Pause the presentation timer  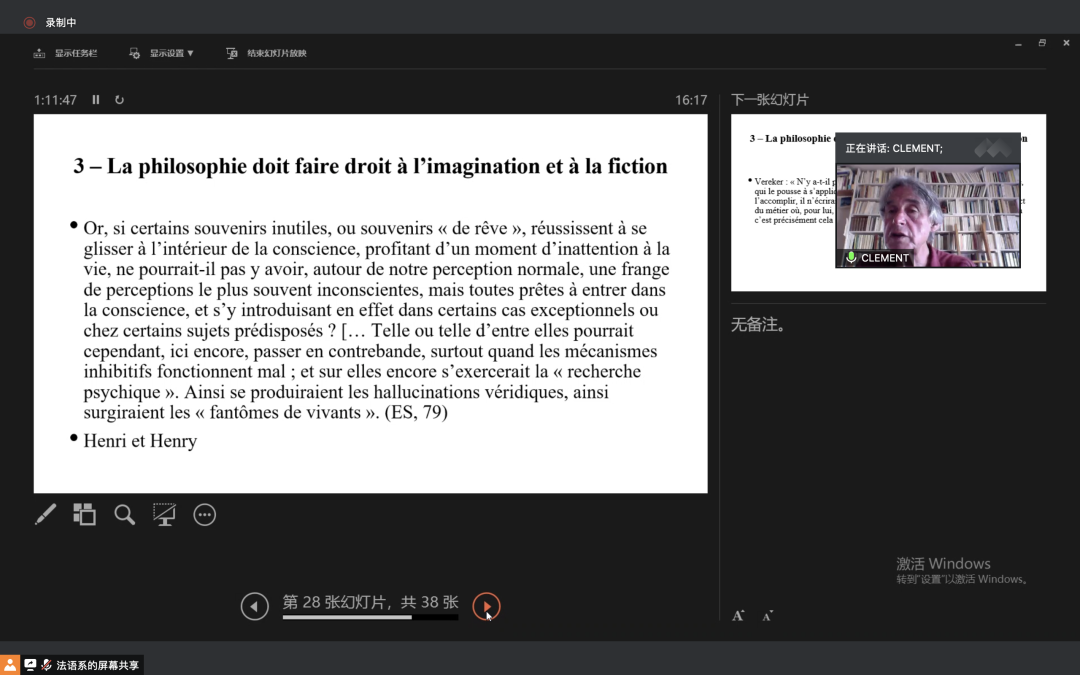click(x=96, y=100)
